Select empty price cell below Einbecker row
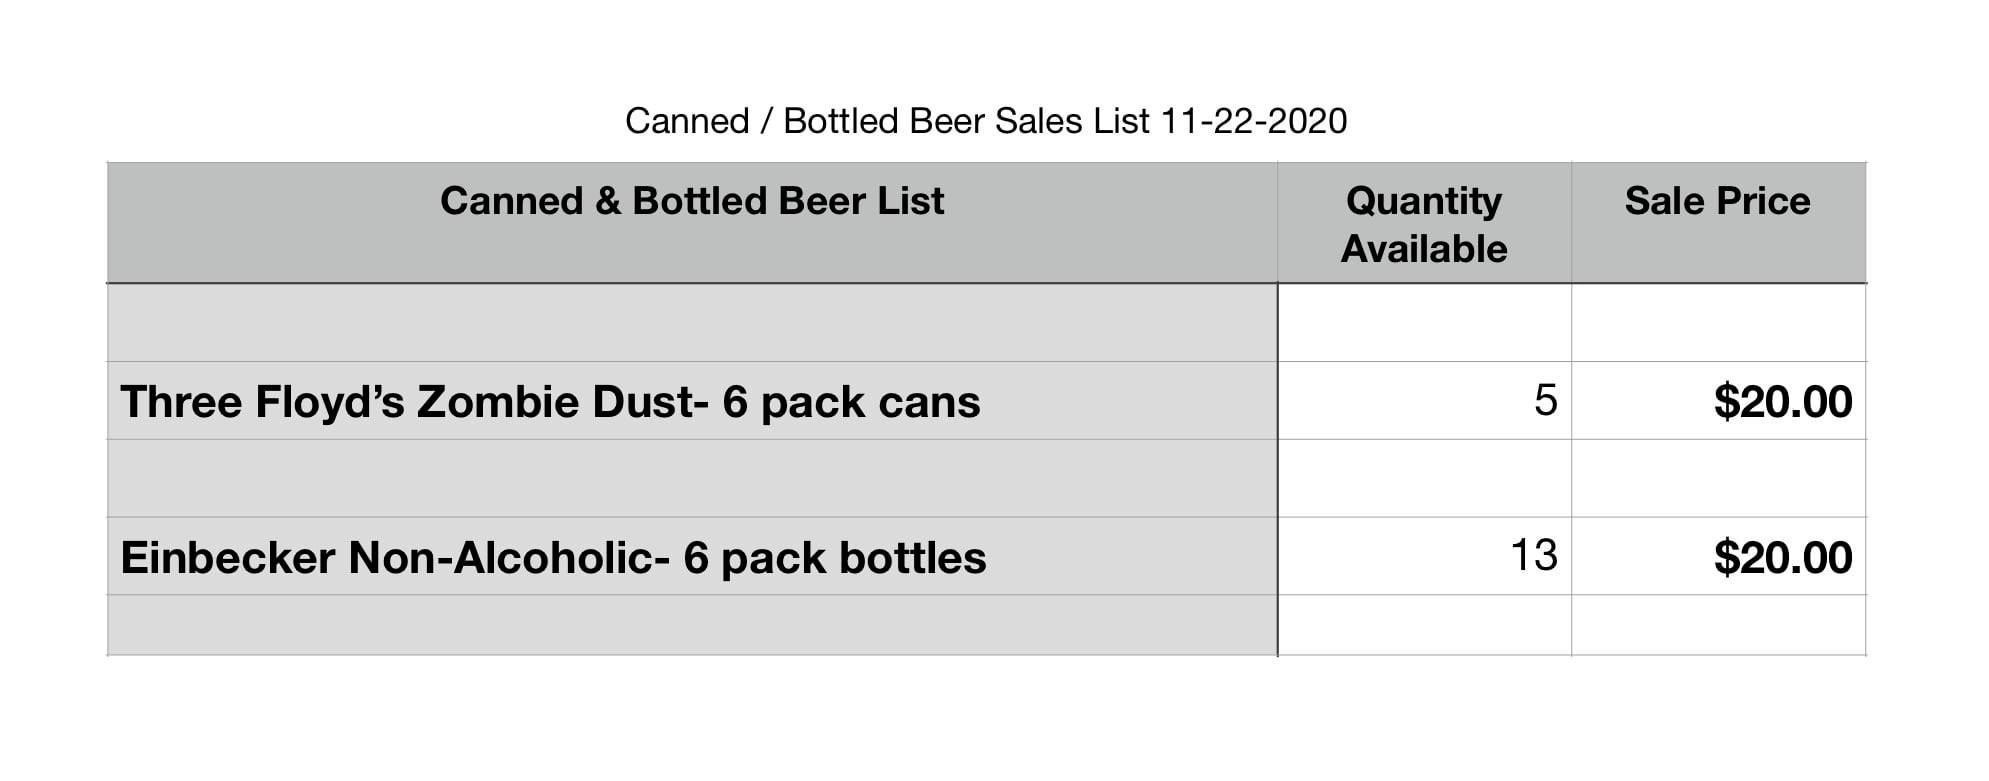 tap(1718, 625)
